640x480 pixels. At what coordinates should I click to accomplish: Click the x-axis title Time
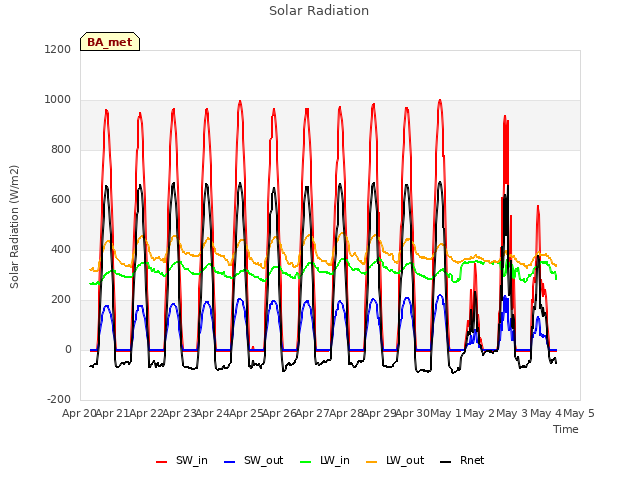(x=566, y=429)
